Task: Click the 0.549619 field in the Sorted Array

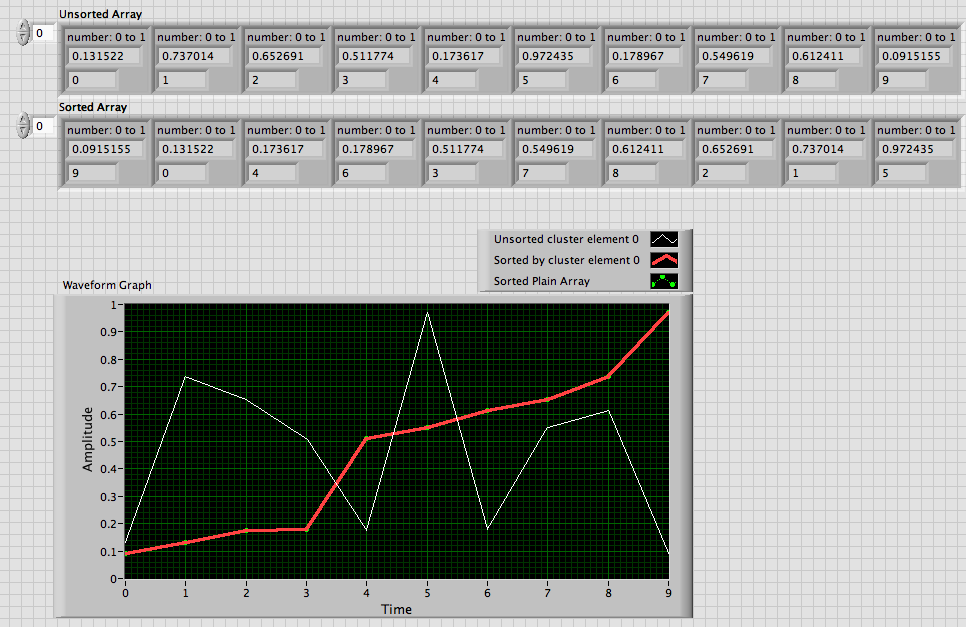Action: [x=554, y=149]
